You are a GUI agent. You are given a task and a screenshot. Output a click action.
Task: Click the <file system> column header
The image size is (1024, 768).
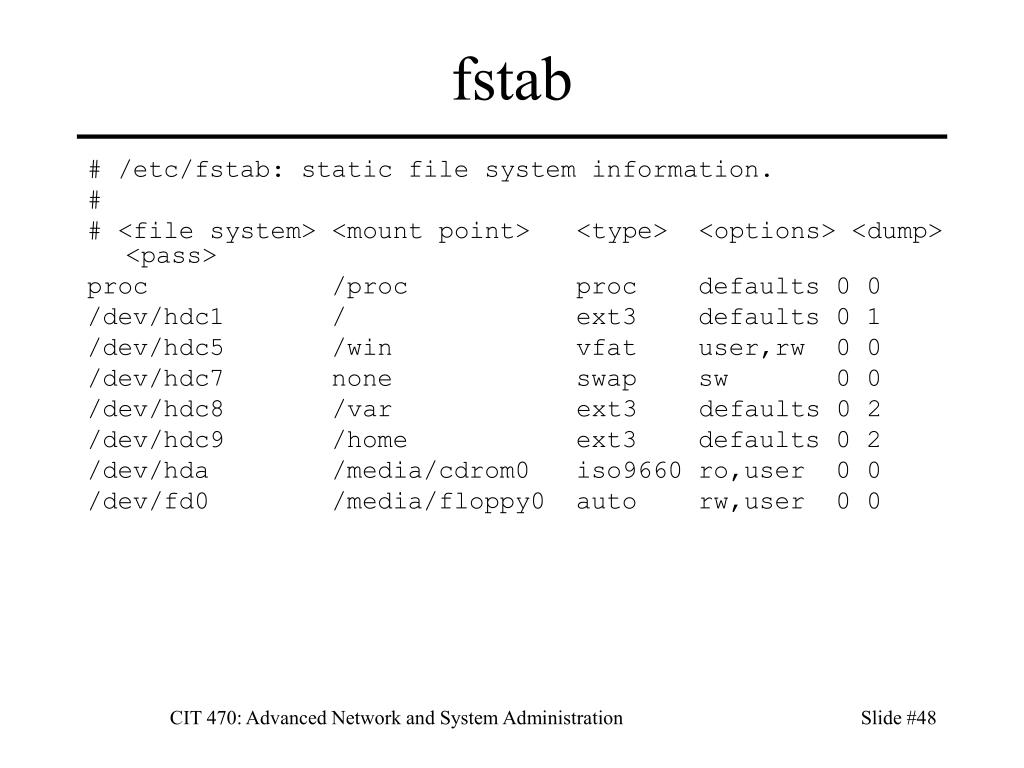click(x=217, y=231)
